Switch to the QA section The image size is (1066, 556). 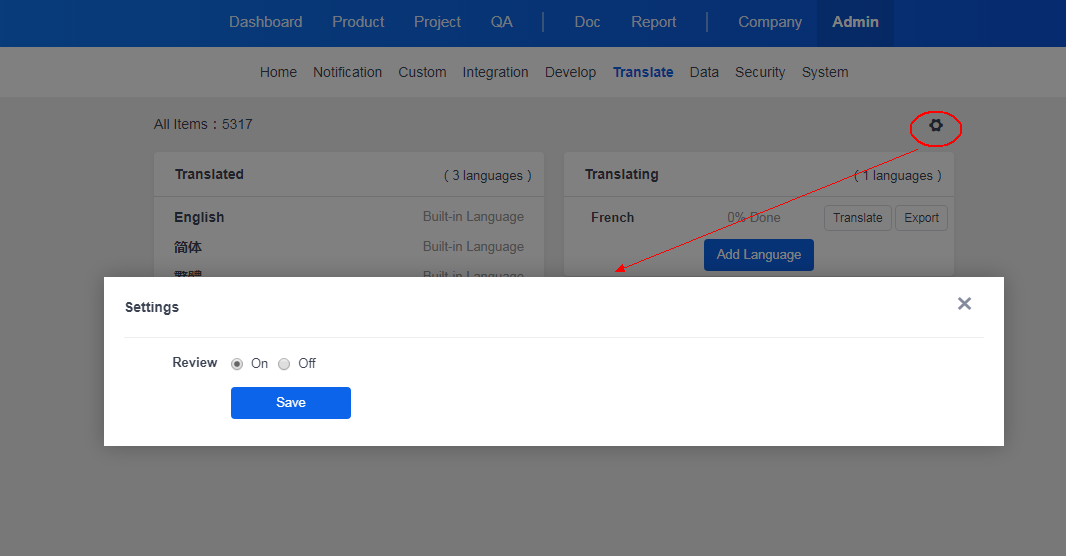click(x=501, y=22)
